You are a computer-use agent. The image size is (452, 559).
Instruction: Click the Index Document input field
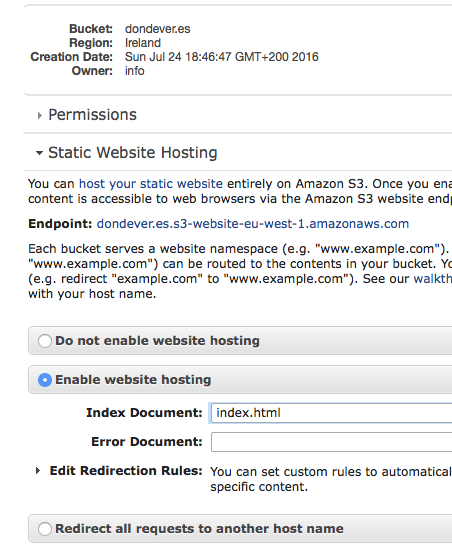tap(332, 413)
